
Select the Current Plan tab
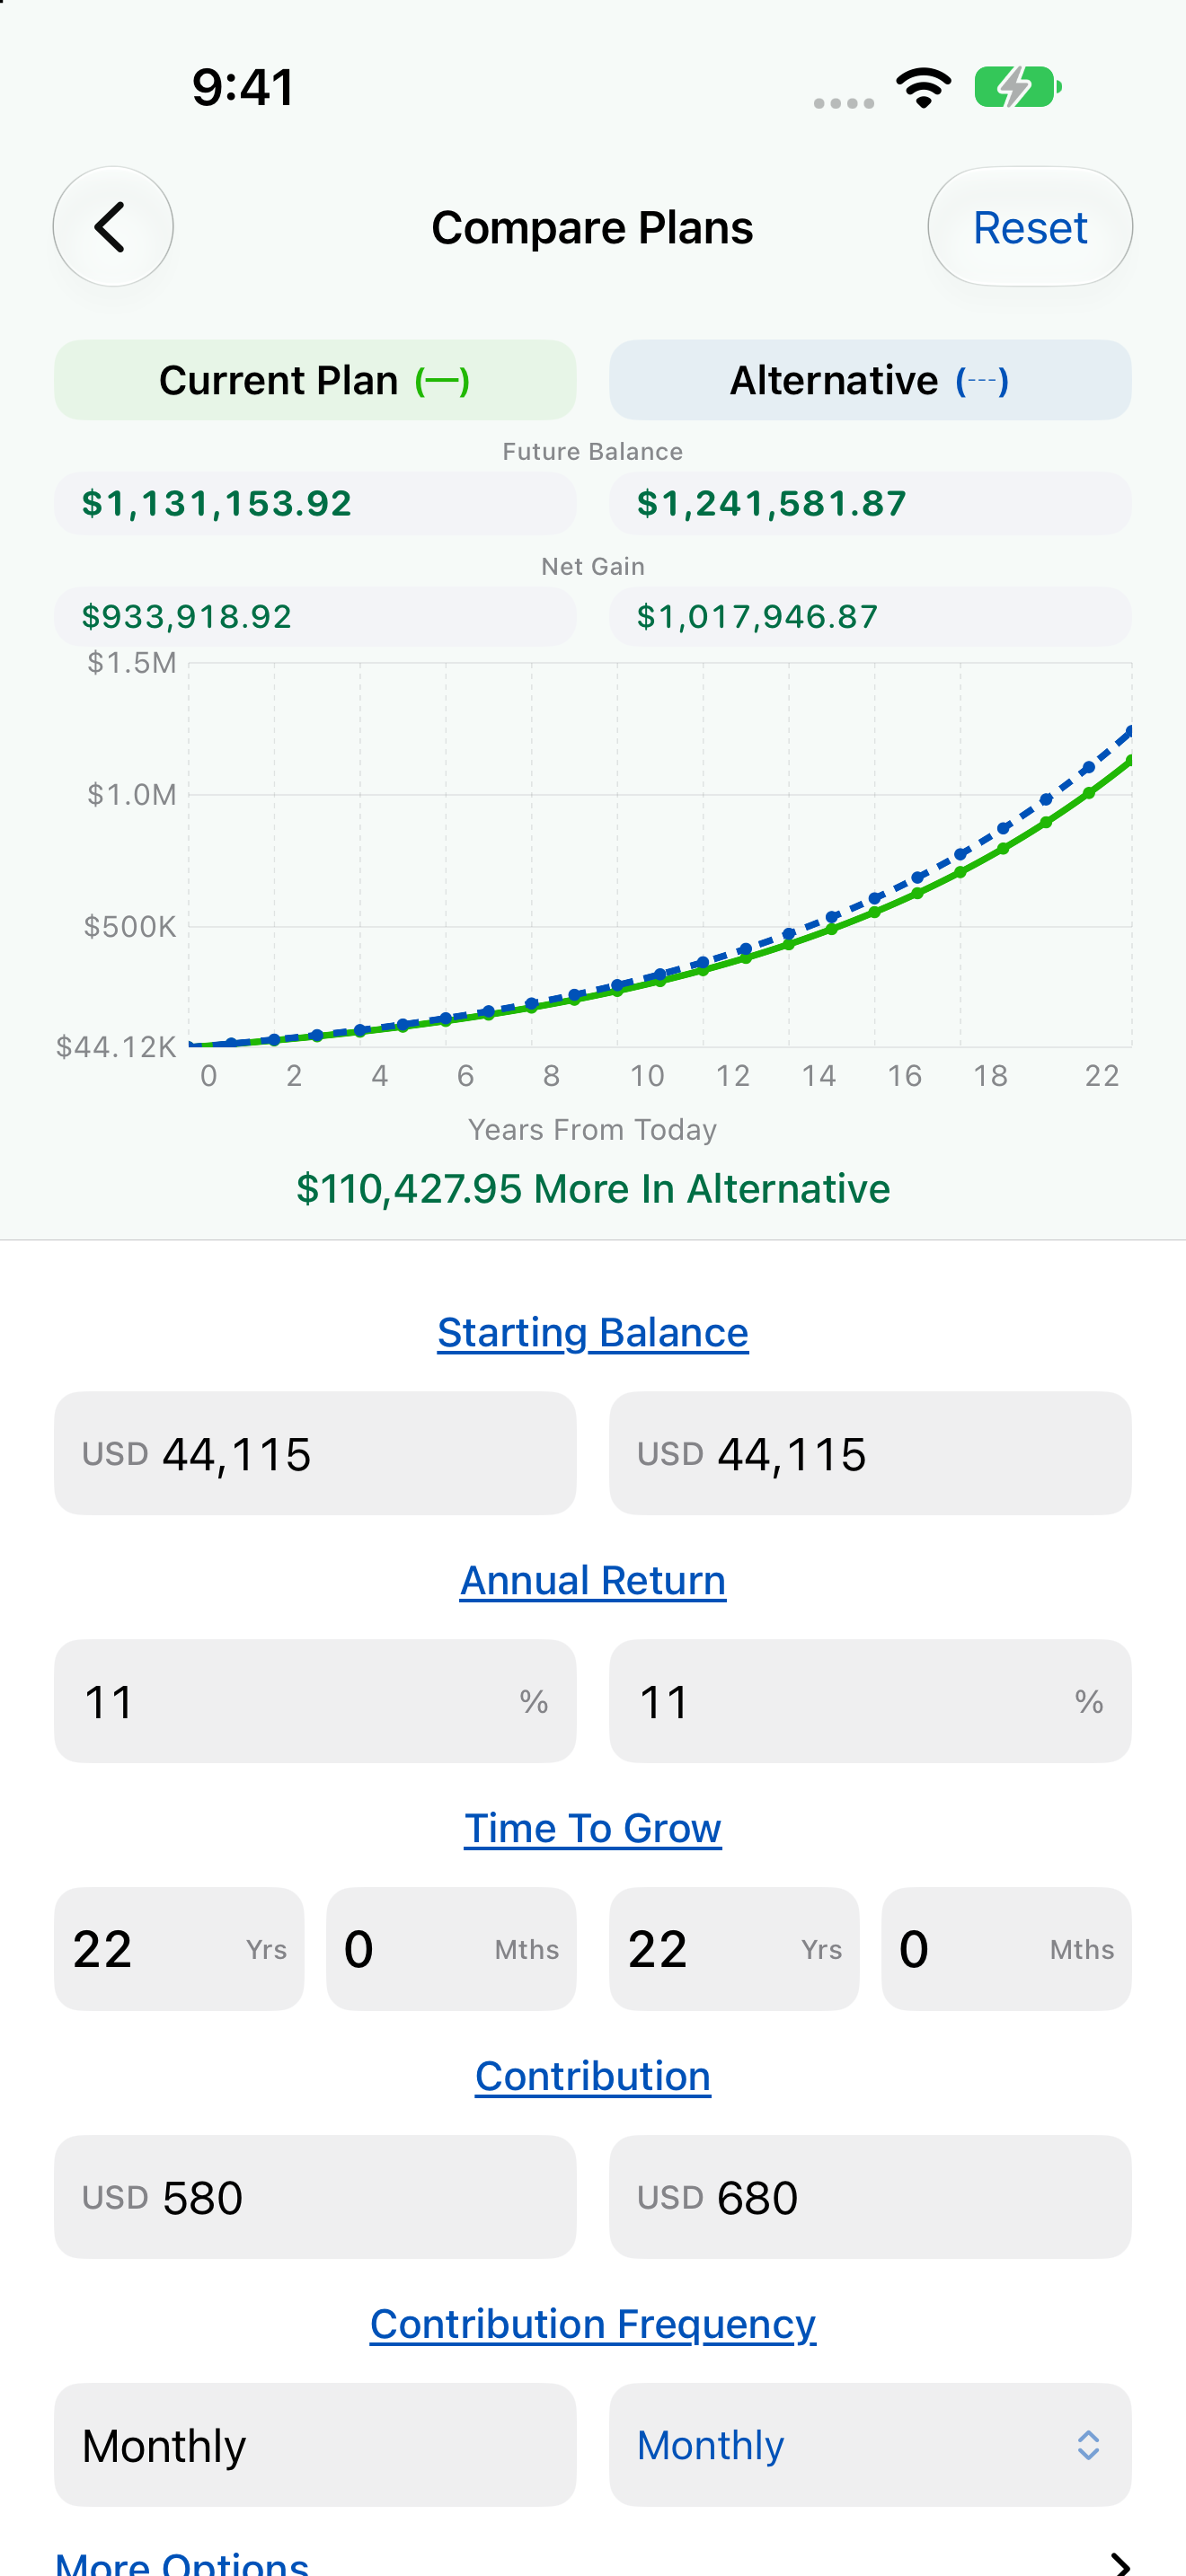[x=315, y=380]
